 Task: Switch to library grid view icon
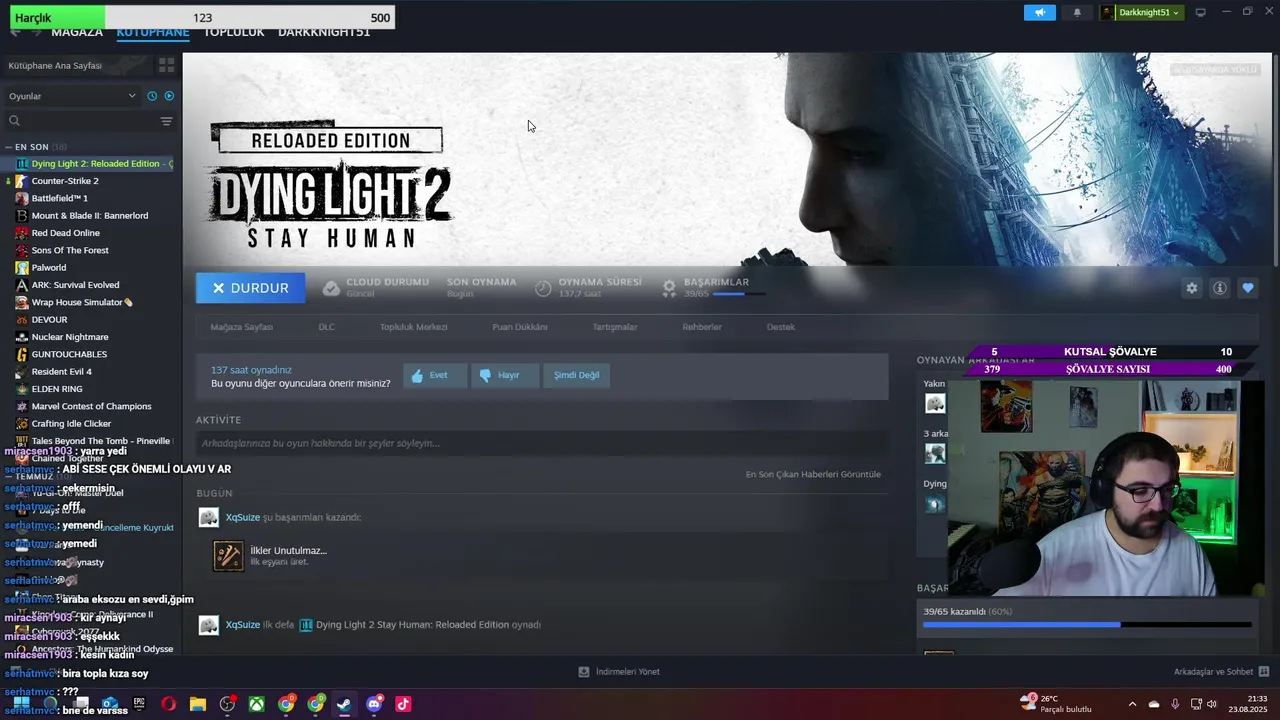coord(166,65)
